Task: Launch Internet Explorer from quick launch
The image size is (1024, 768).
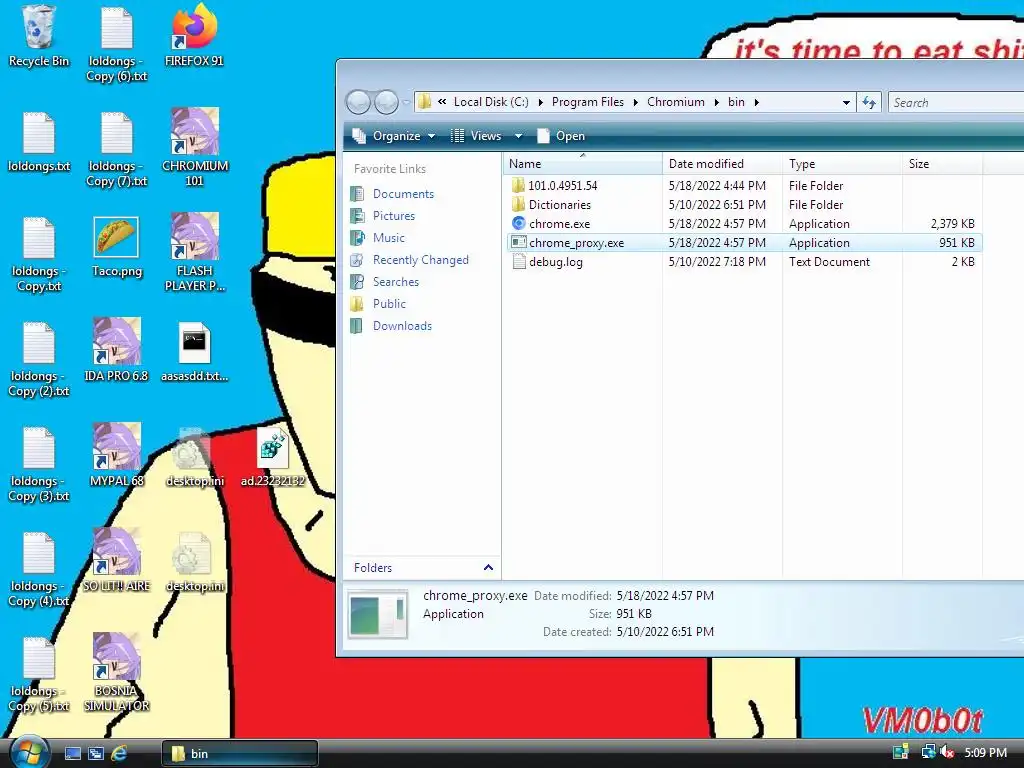Action: 119,753
